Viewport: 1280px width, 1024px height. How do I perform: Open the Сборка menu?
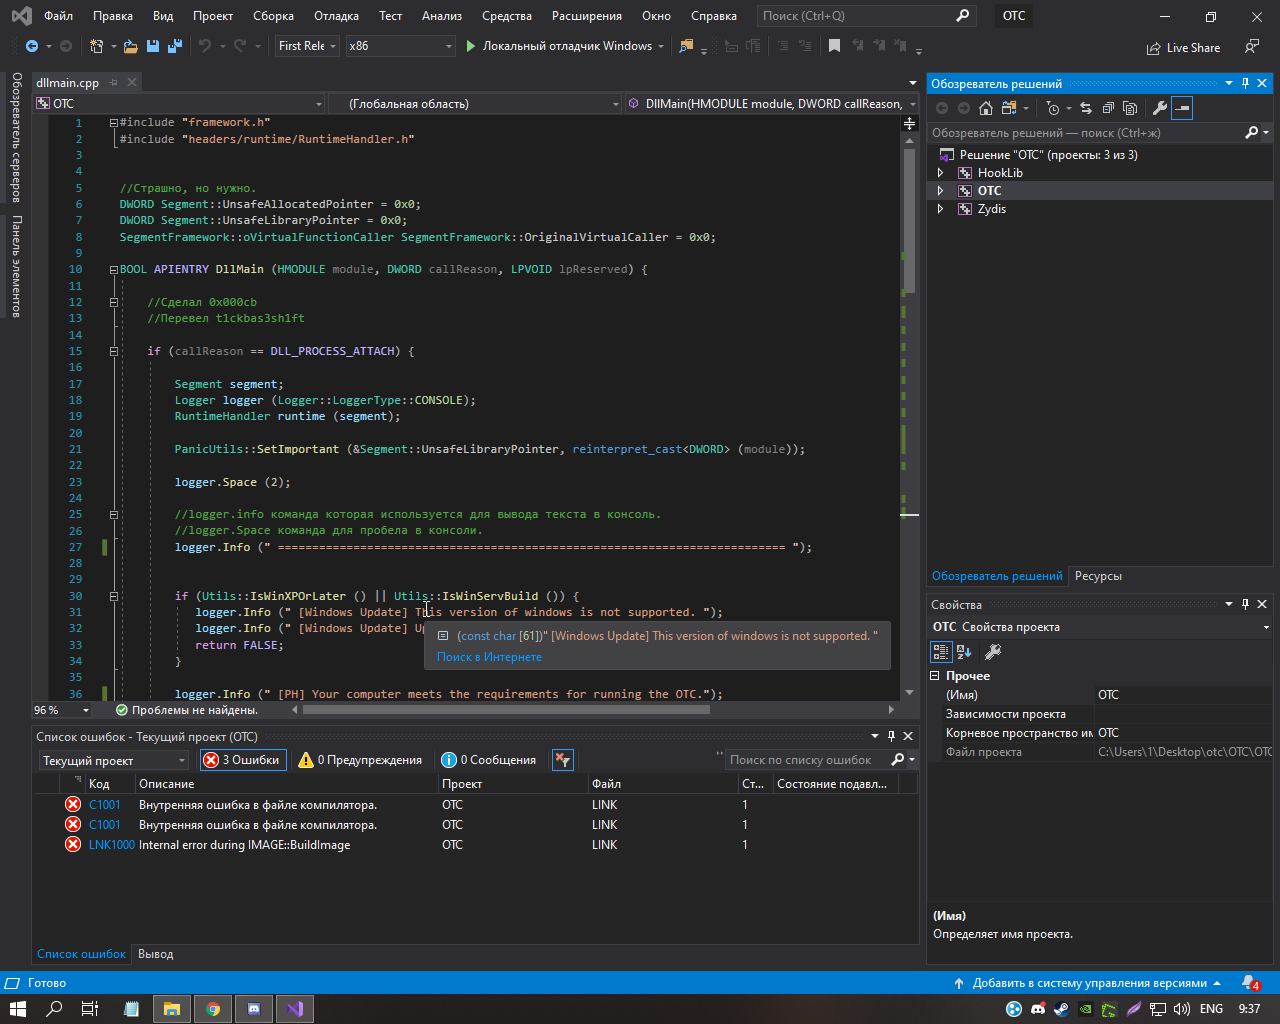pos(273,16)
